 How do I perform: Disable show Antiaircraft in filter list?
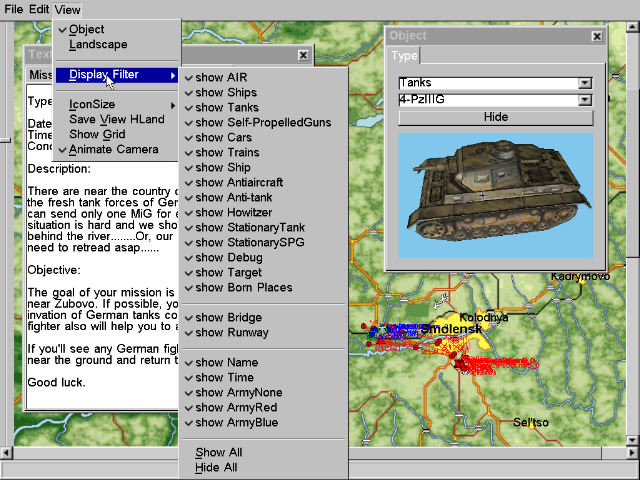click(x=239, y=182)
